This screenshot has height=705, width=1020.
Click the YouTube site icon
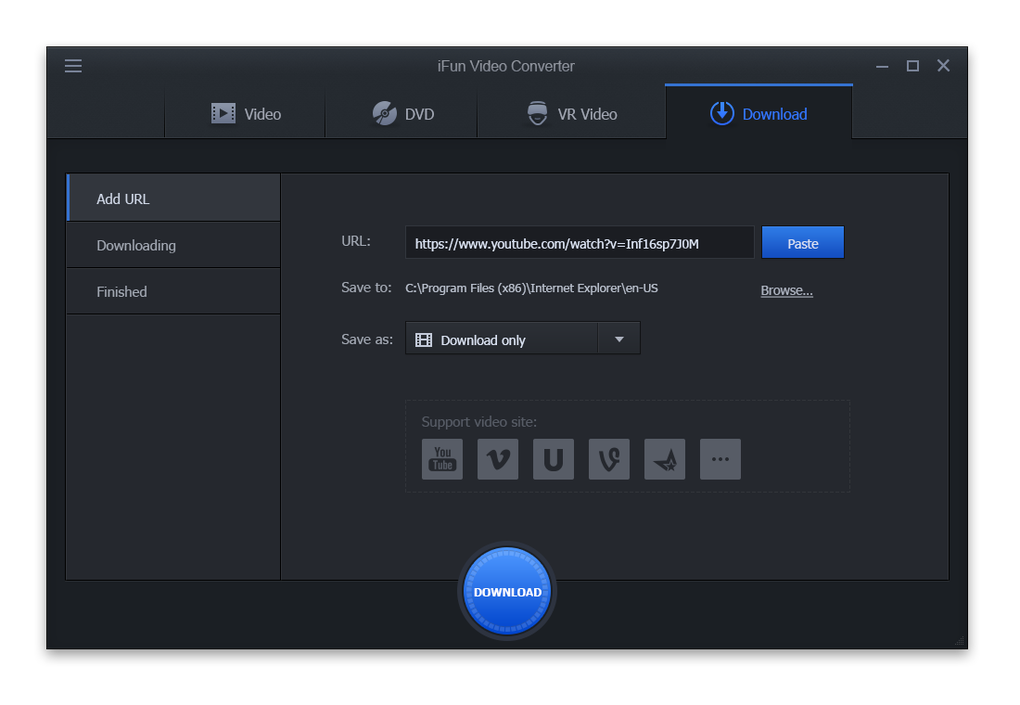pos(442,459)
